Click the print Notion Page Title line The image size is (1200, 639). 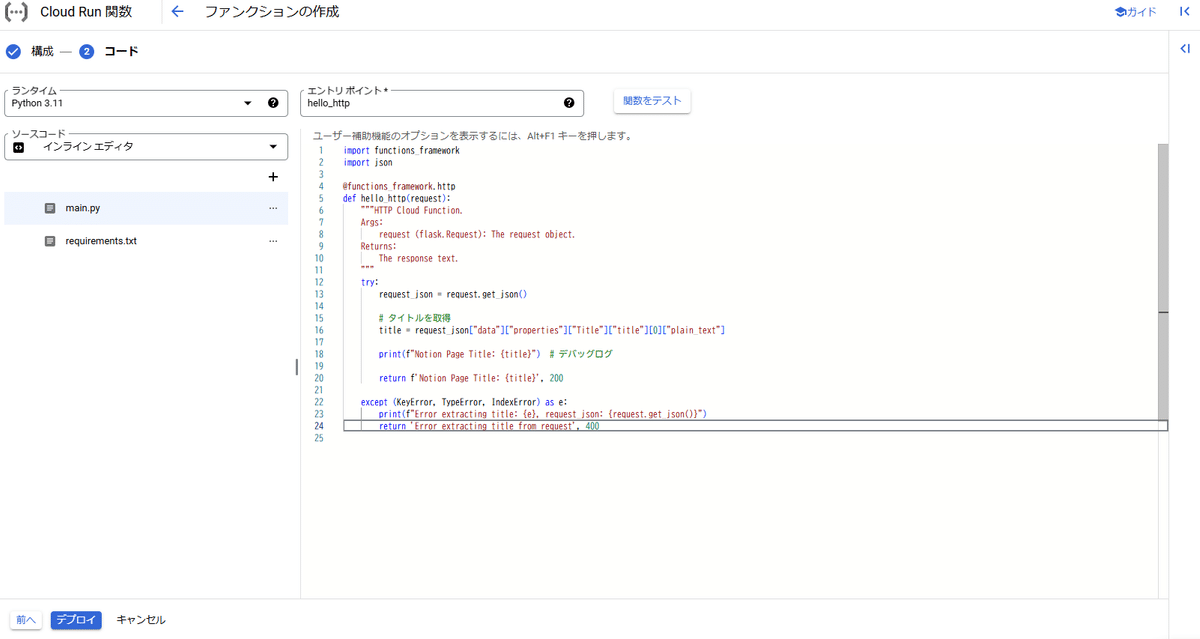pyautogui.click(x=496, y=354)
